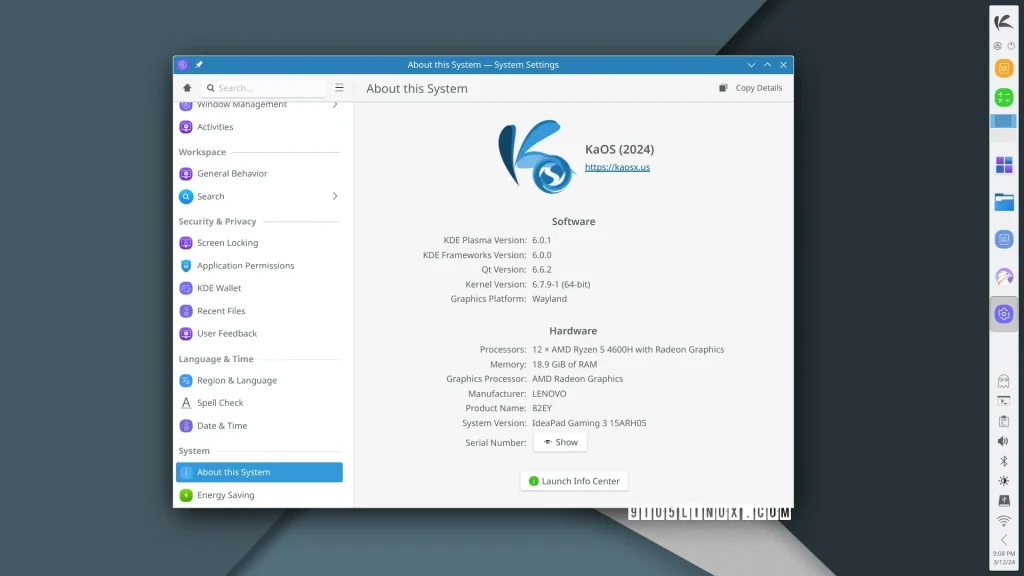This screenshot has width=1024, height=576.
Task: Click the Application Permissions shield icon
Action: [x=186, y=266]
